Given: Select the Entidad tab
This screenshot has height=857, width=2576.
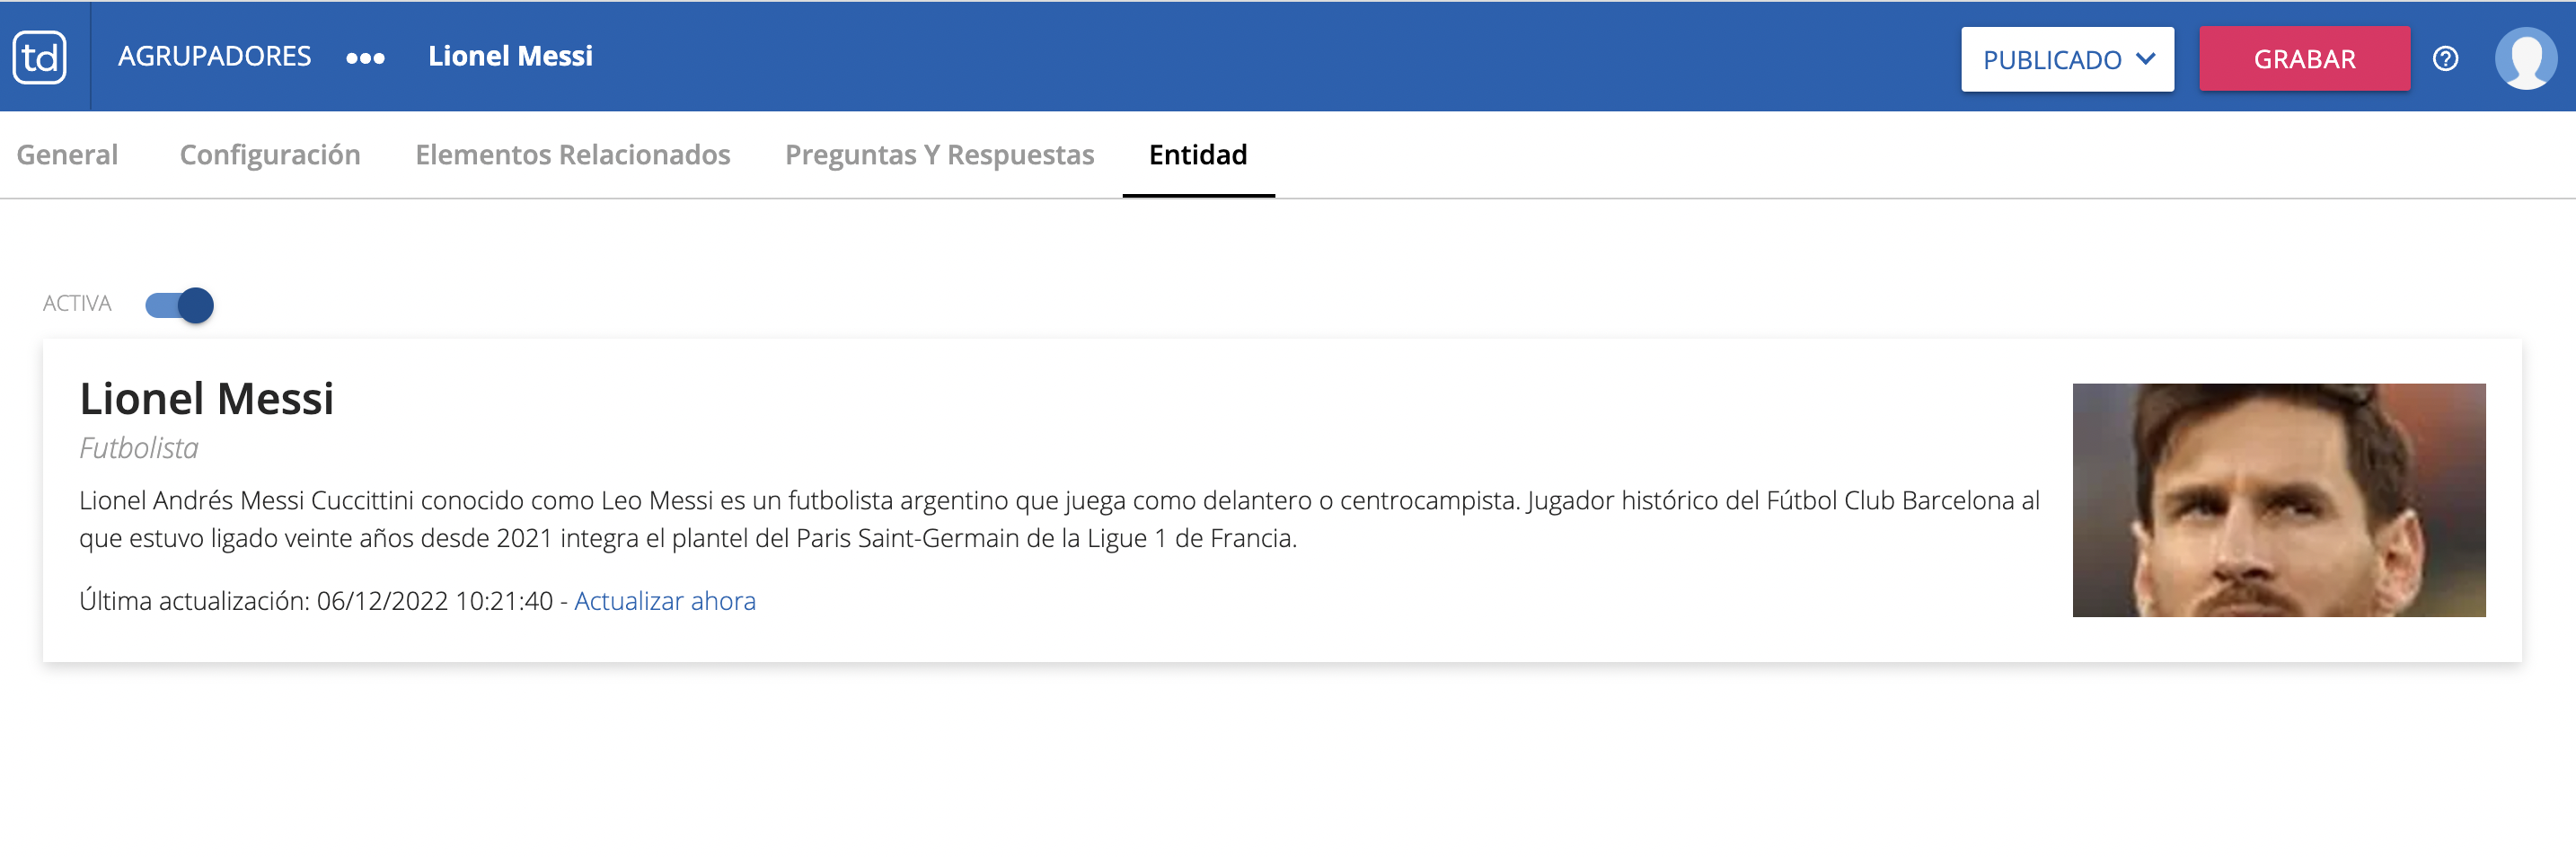Looking at the screenshot, I should pyautogui.click(x=1198, y=155).
